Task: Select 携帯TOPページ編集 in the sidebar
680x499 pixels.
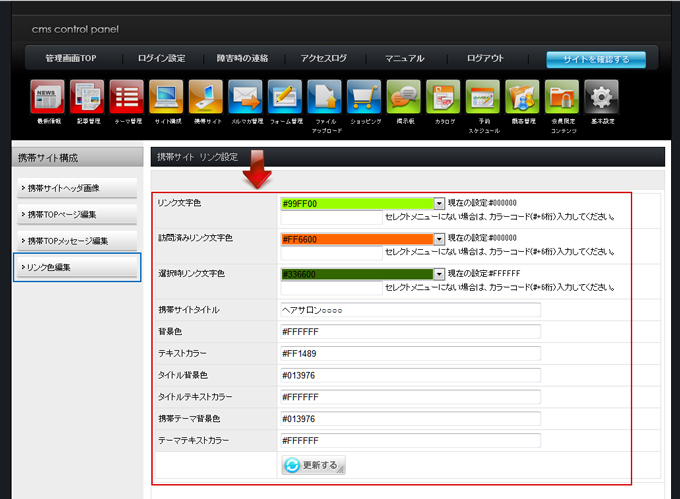Action: 77,214
